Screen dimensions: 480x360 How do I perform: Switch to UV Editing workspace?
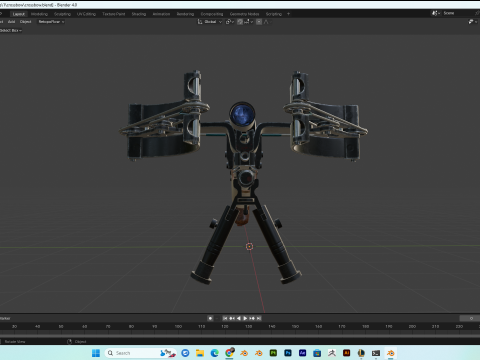click(x=86, y=14)
